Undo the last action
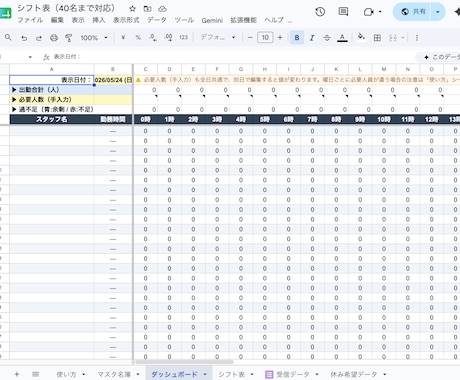The width and height of the screenshot is (460, 380). [x=24, y=38]
